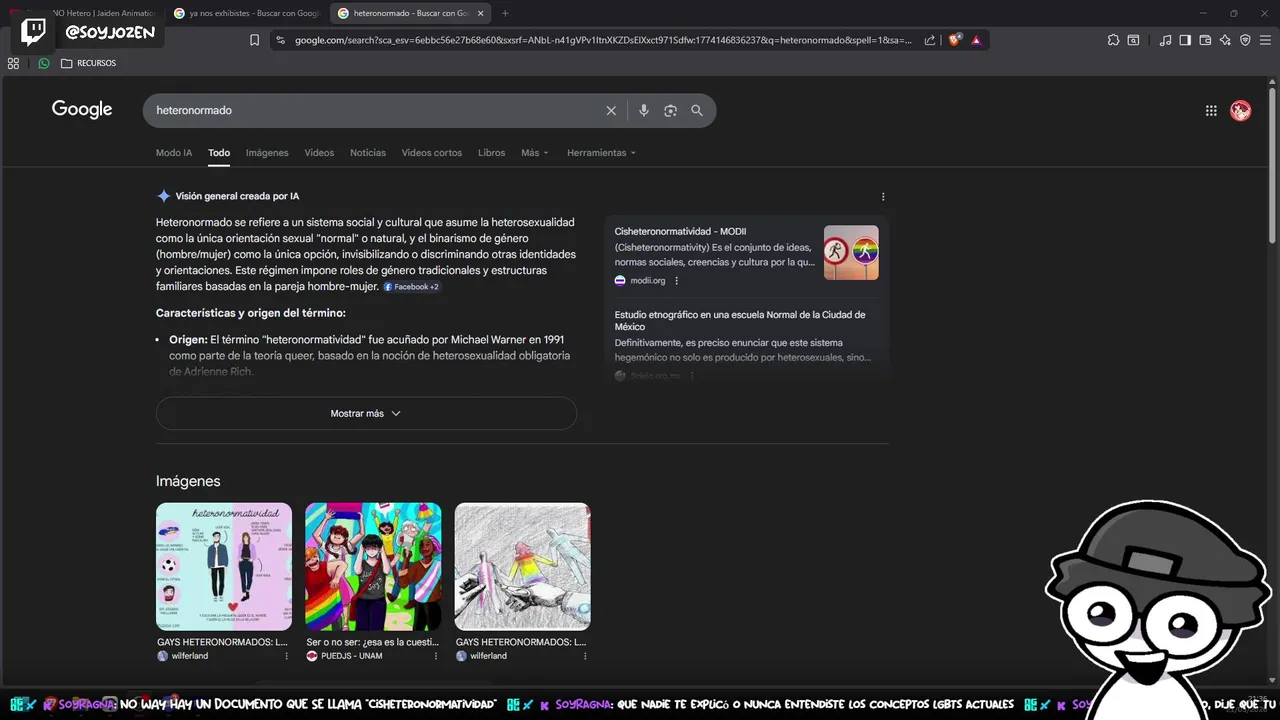The image size is (1280, 720).
Task: Open the Google account profile avatar
Action: [x=1241, y=111]
